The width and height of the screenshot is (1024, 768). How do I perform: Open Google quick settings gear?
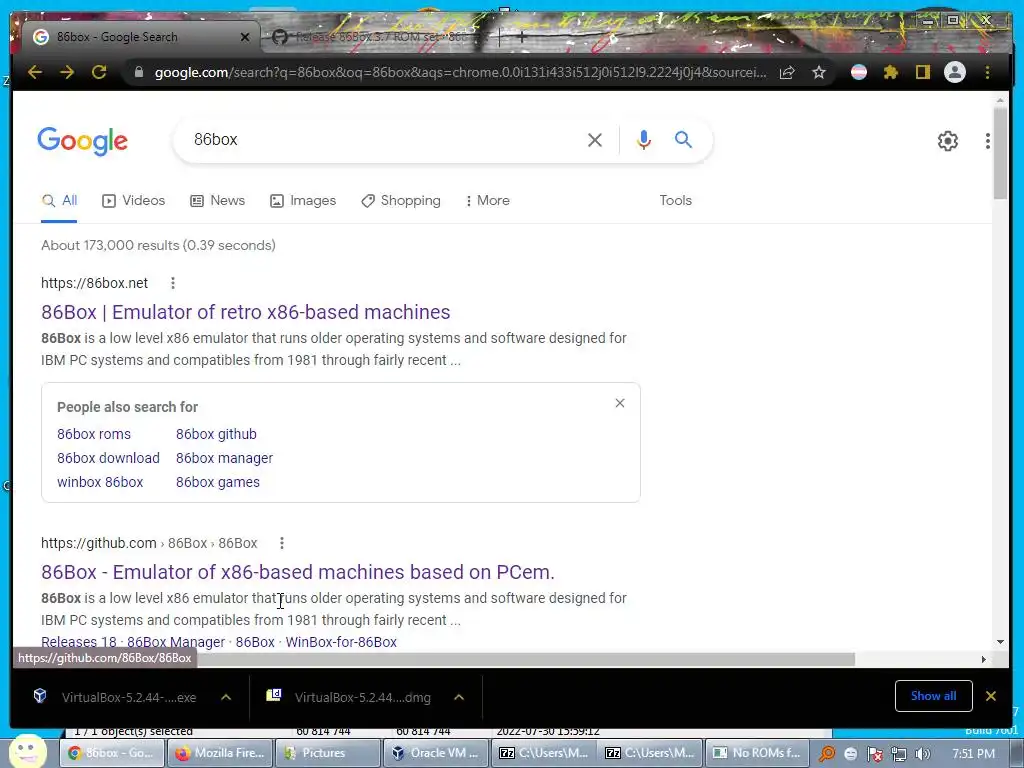(948, 140)
